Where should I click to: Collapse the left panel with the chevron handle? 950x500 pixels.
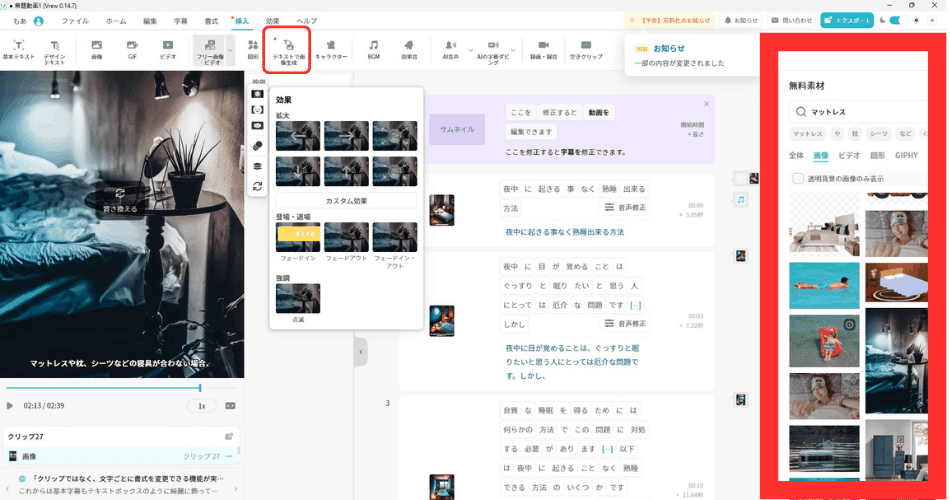point(361,352)
